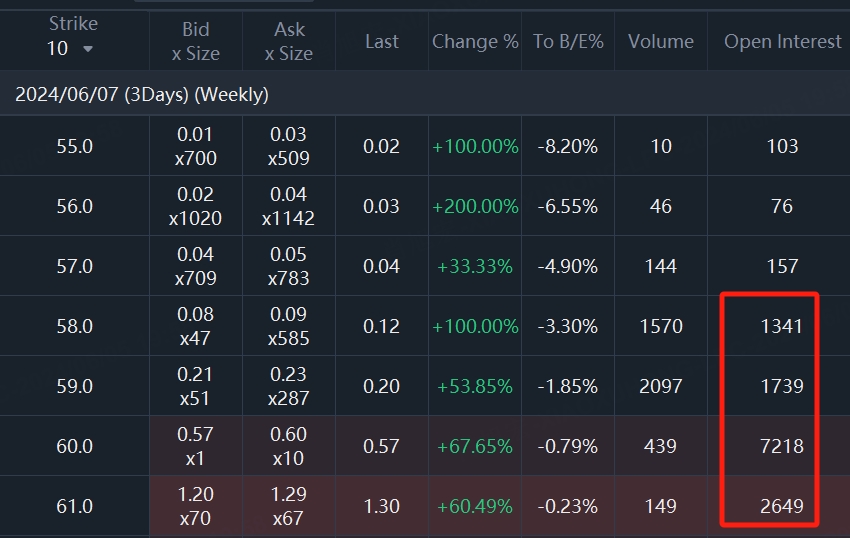This screenshot has width=850, height=538.
Task: Select the 56.0 strike row
Action: pos(74,206)
